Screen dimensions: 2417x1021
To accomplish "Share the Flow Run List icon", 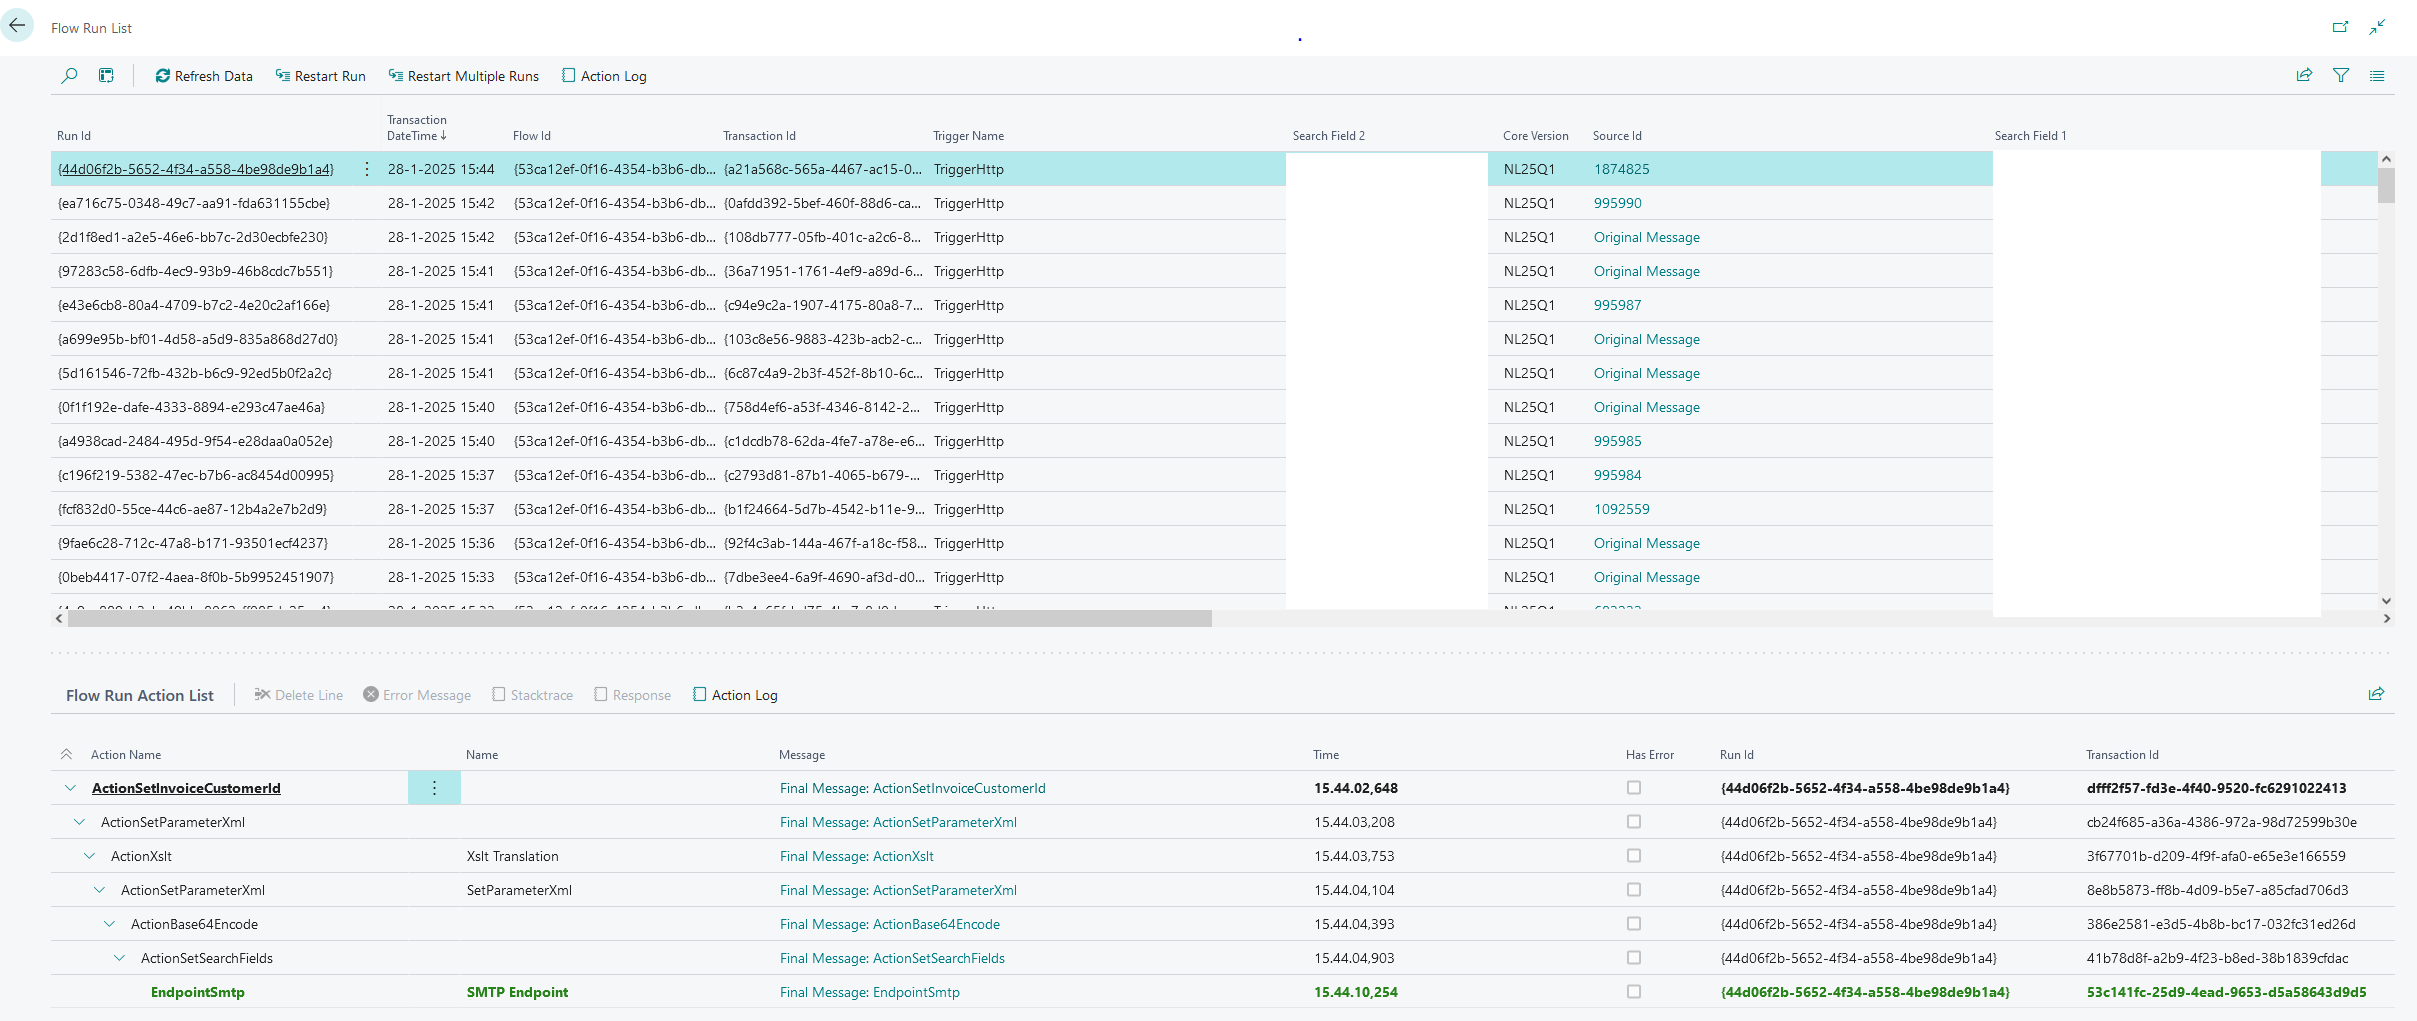I will pos(2304,76).
